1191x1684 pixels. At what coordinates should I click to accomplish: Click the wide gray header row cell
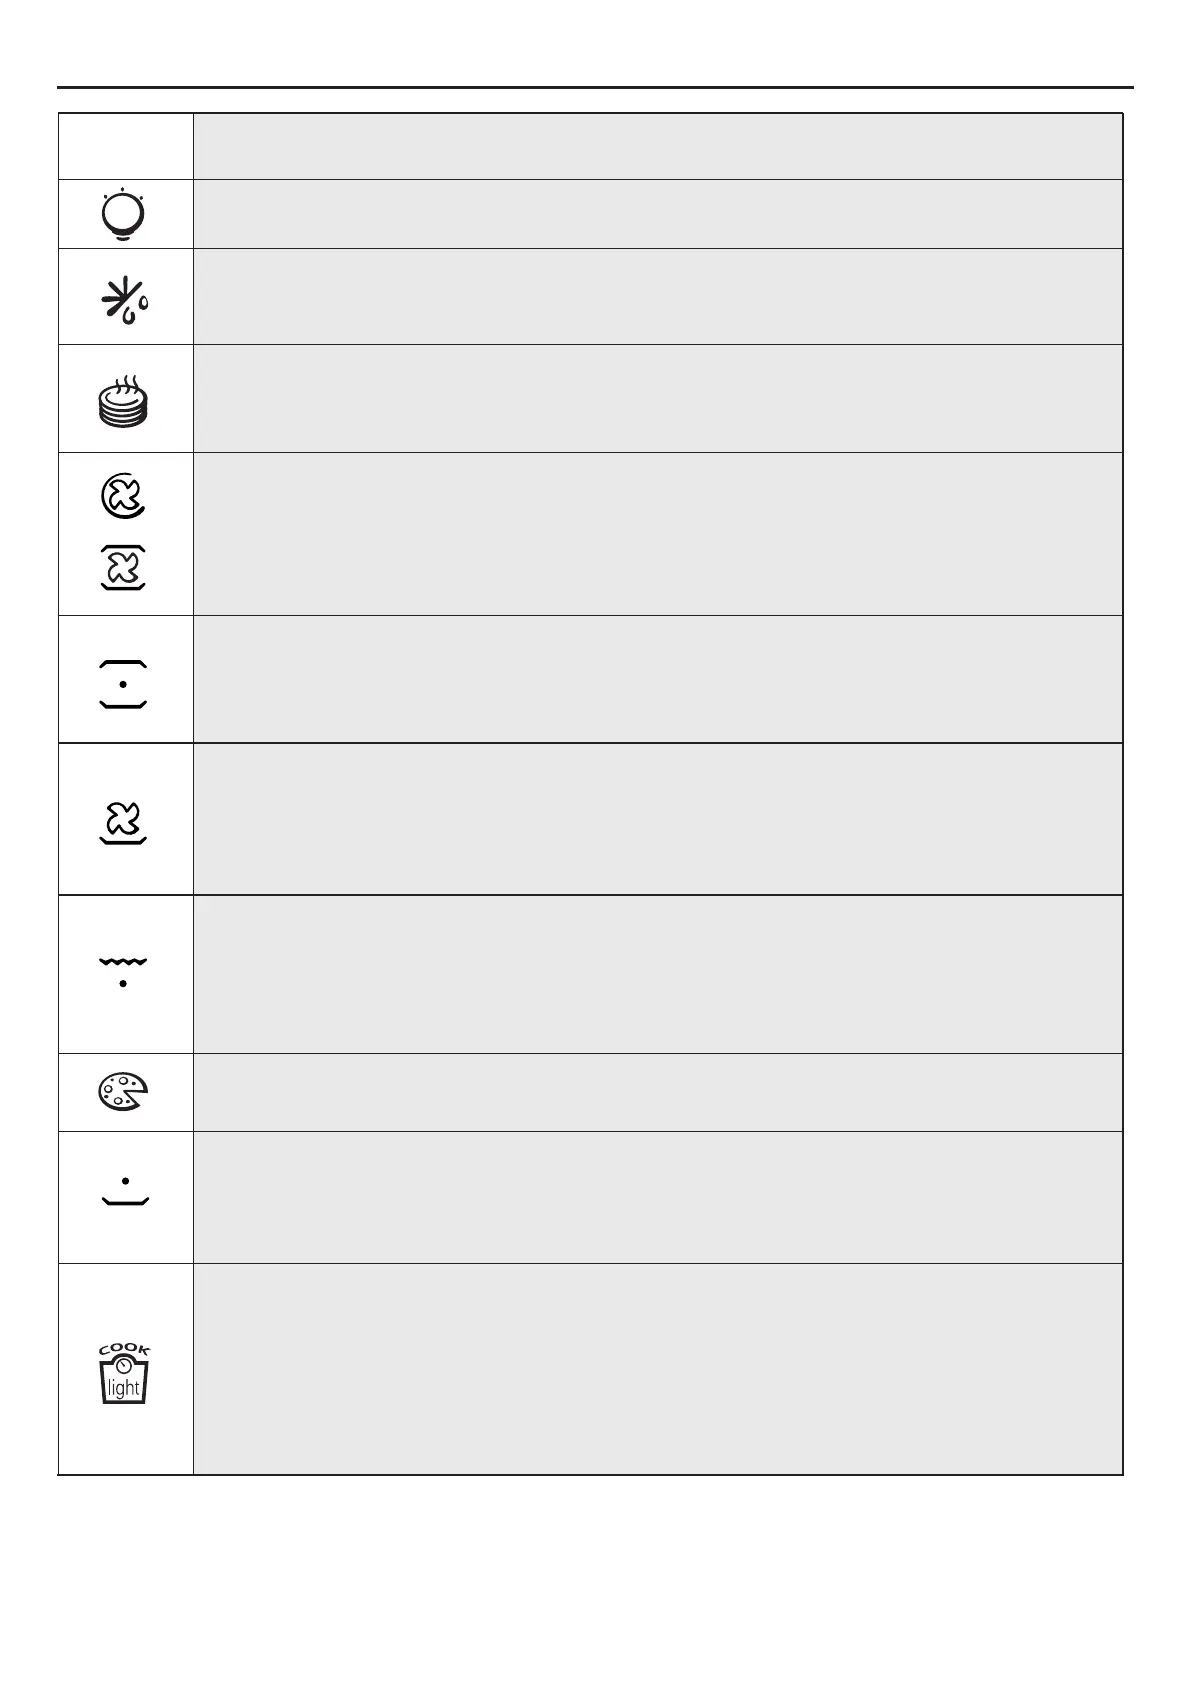tap(657, 147)
